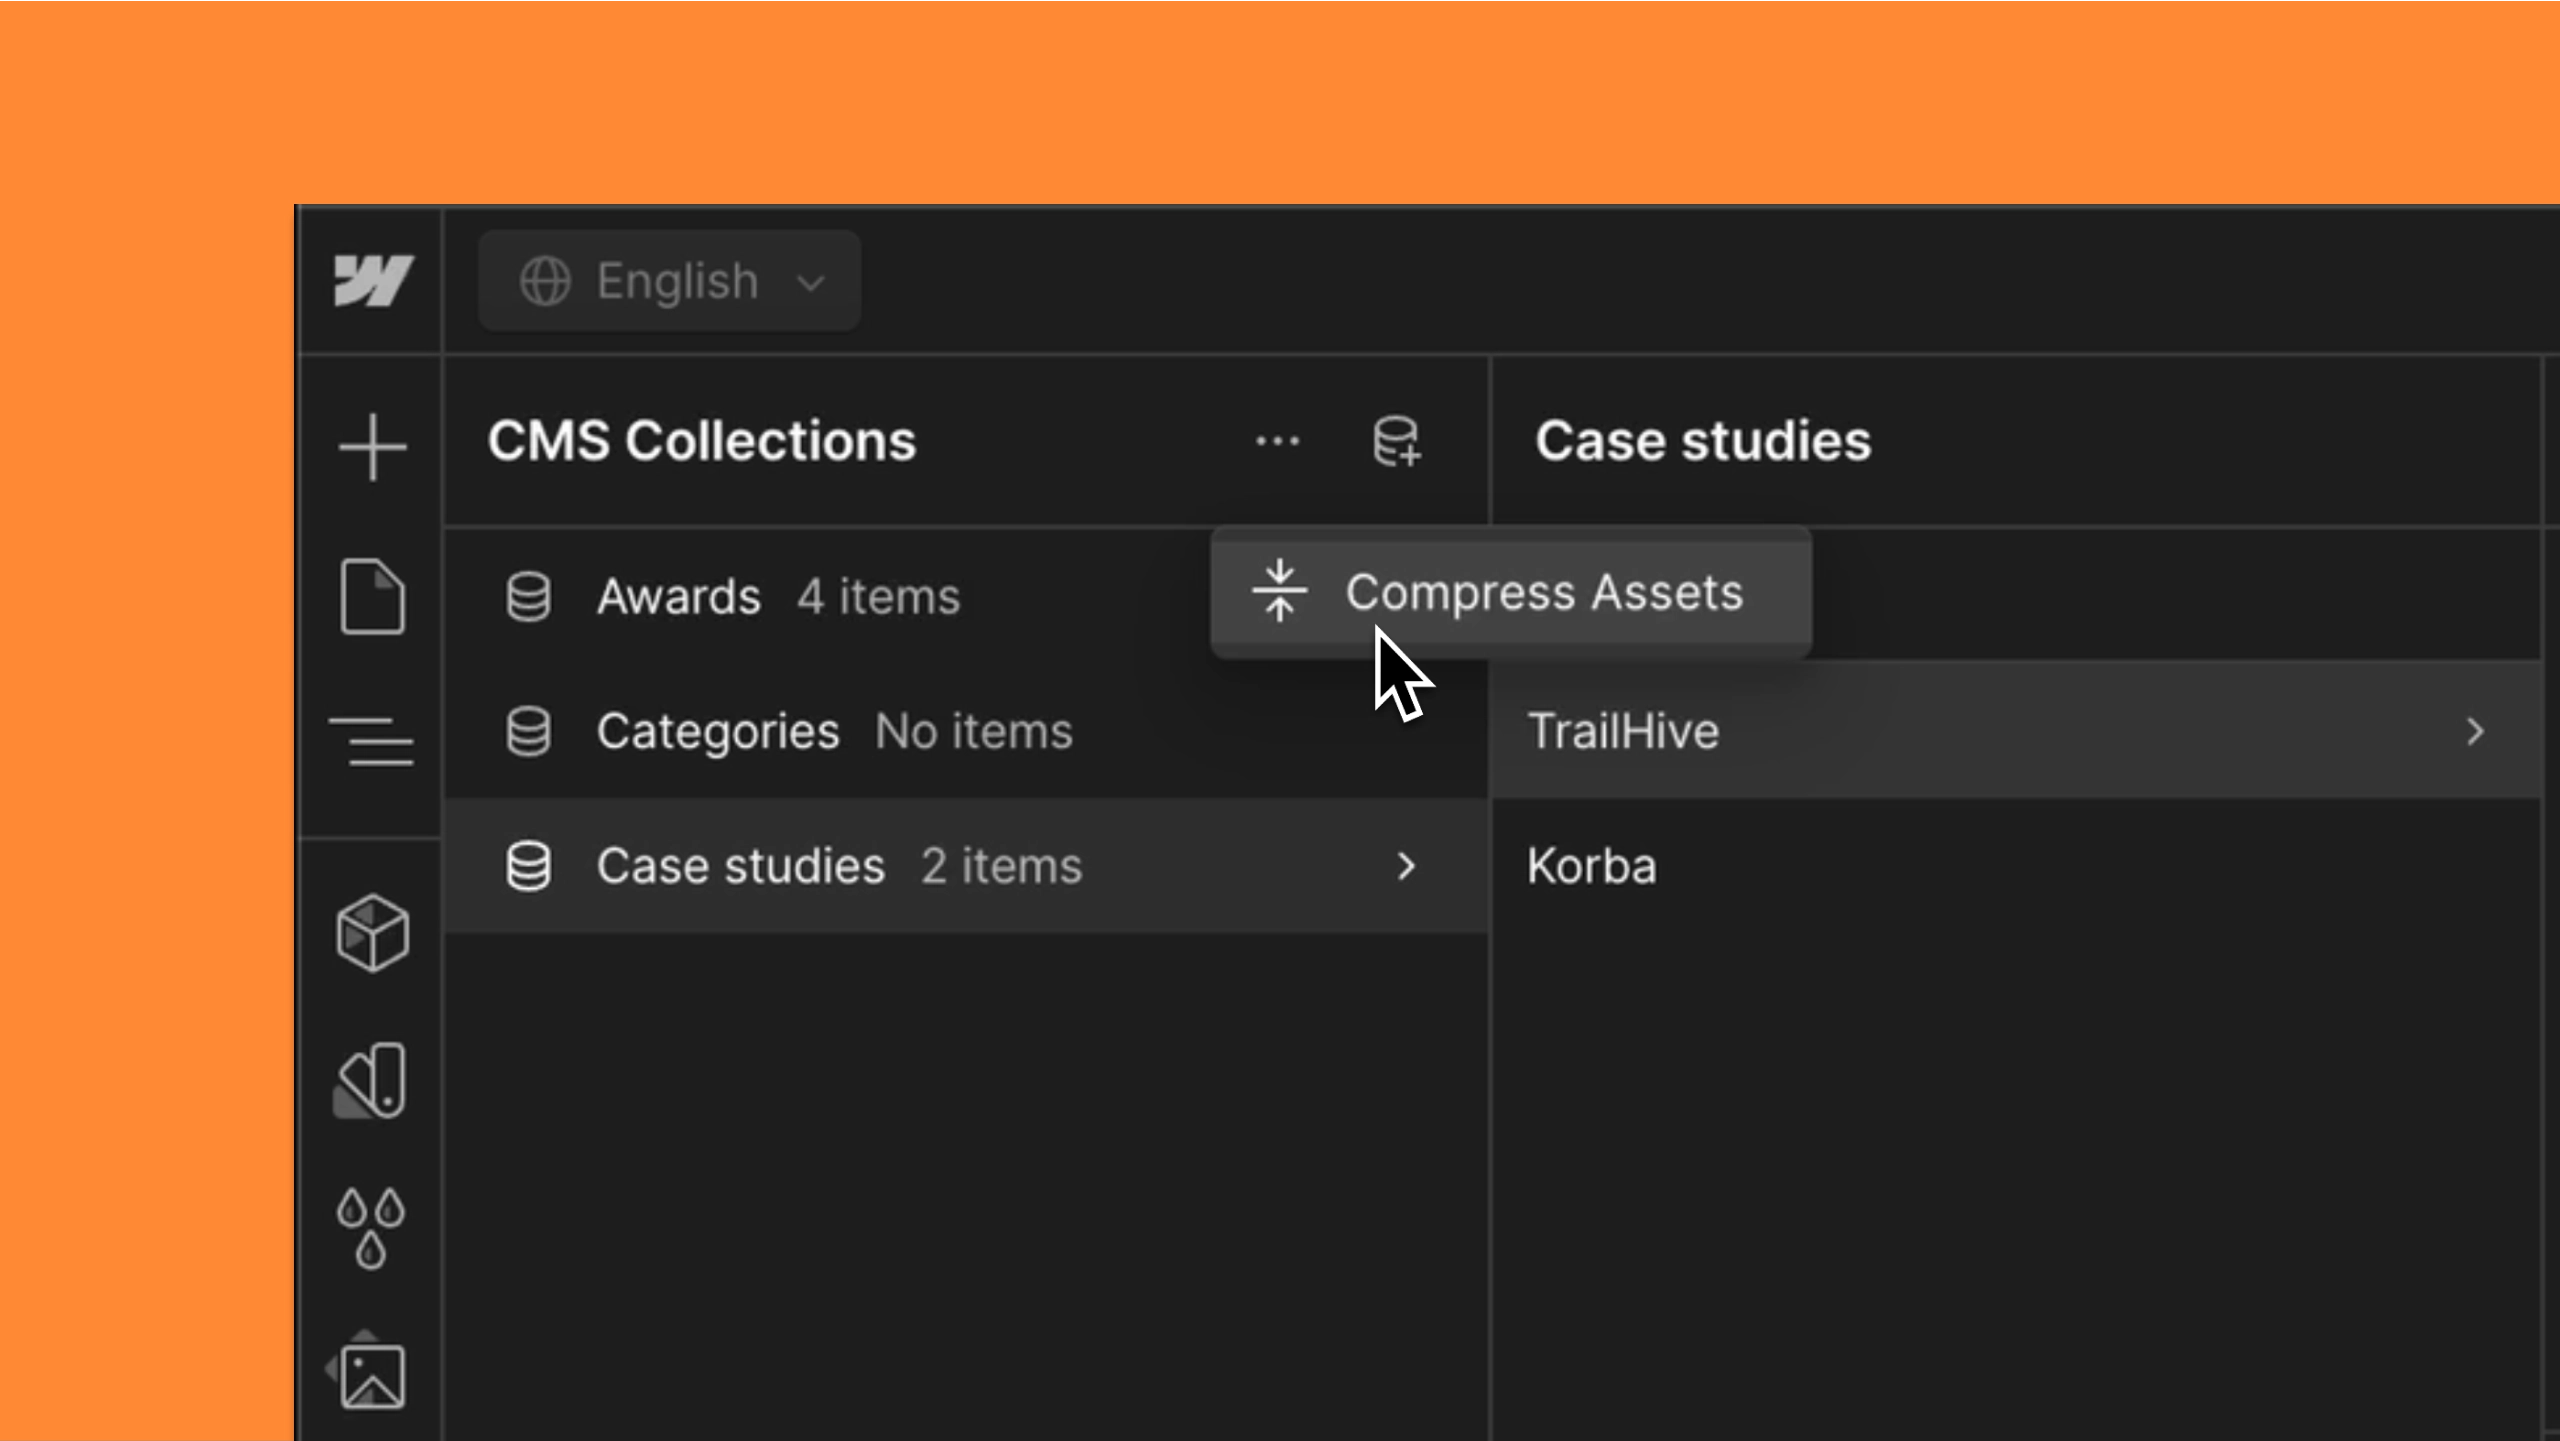
Task: Open the Variables panel
Action: click(371, 1227)
